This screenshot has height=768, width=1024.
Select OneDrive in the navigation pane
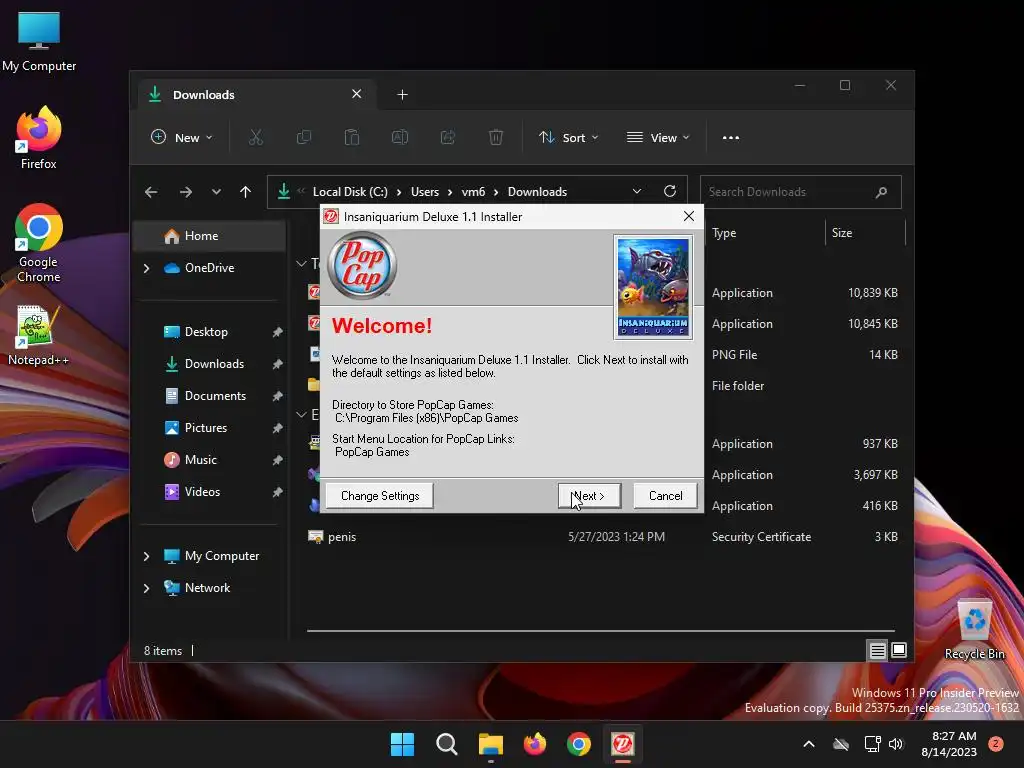tap(209, 268)
